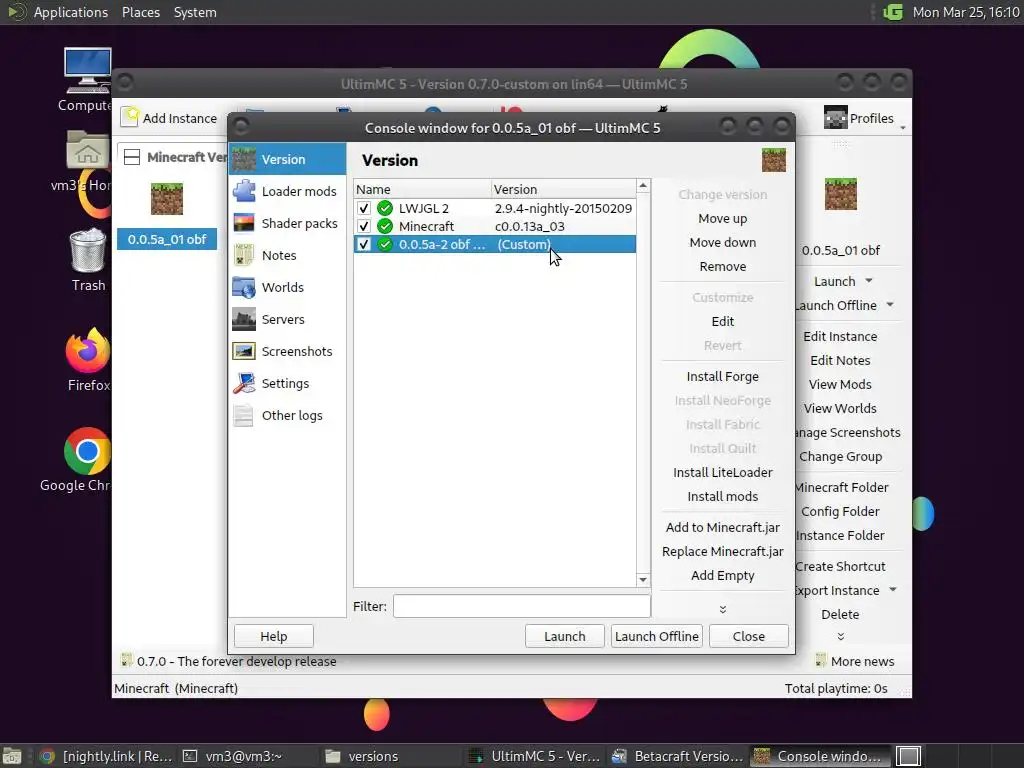Click Firefox desktop icon
This screenshot has height=768, width=1024.
click(x=88, y=360)
